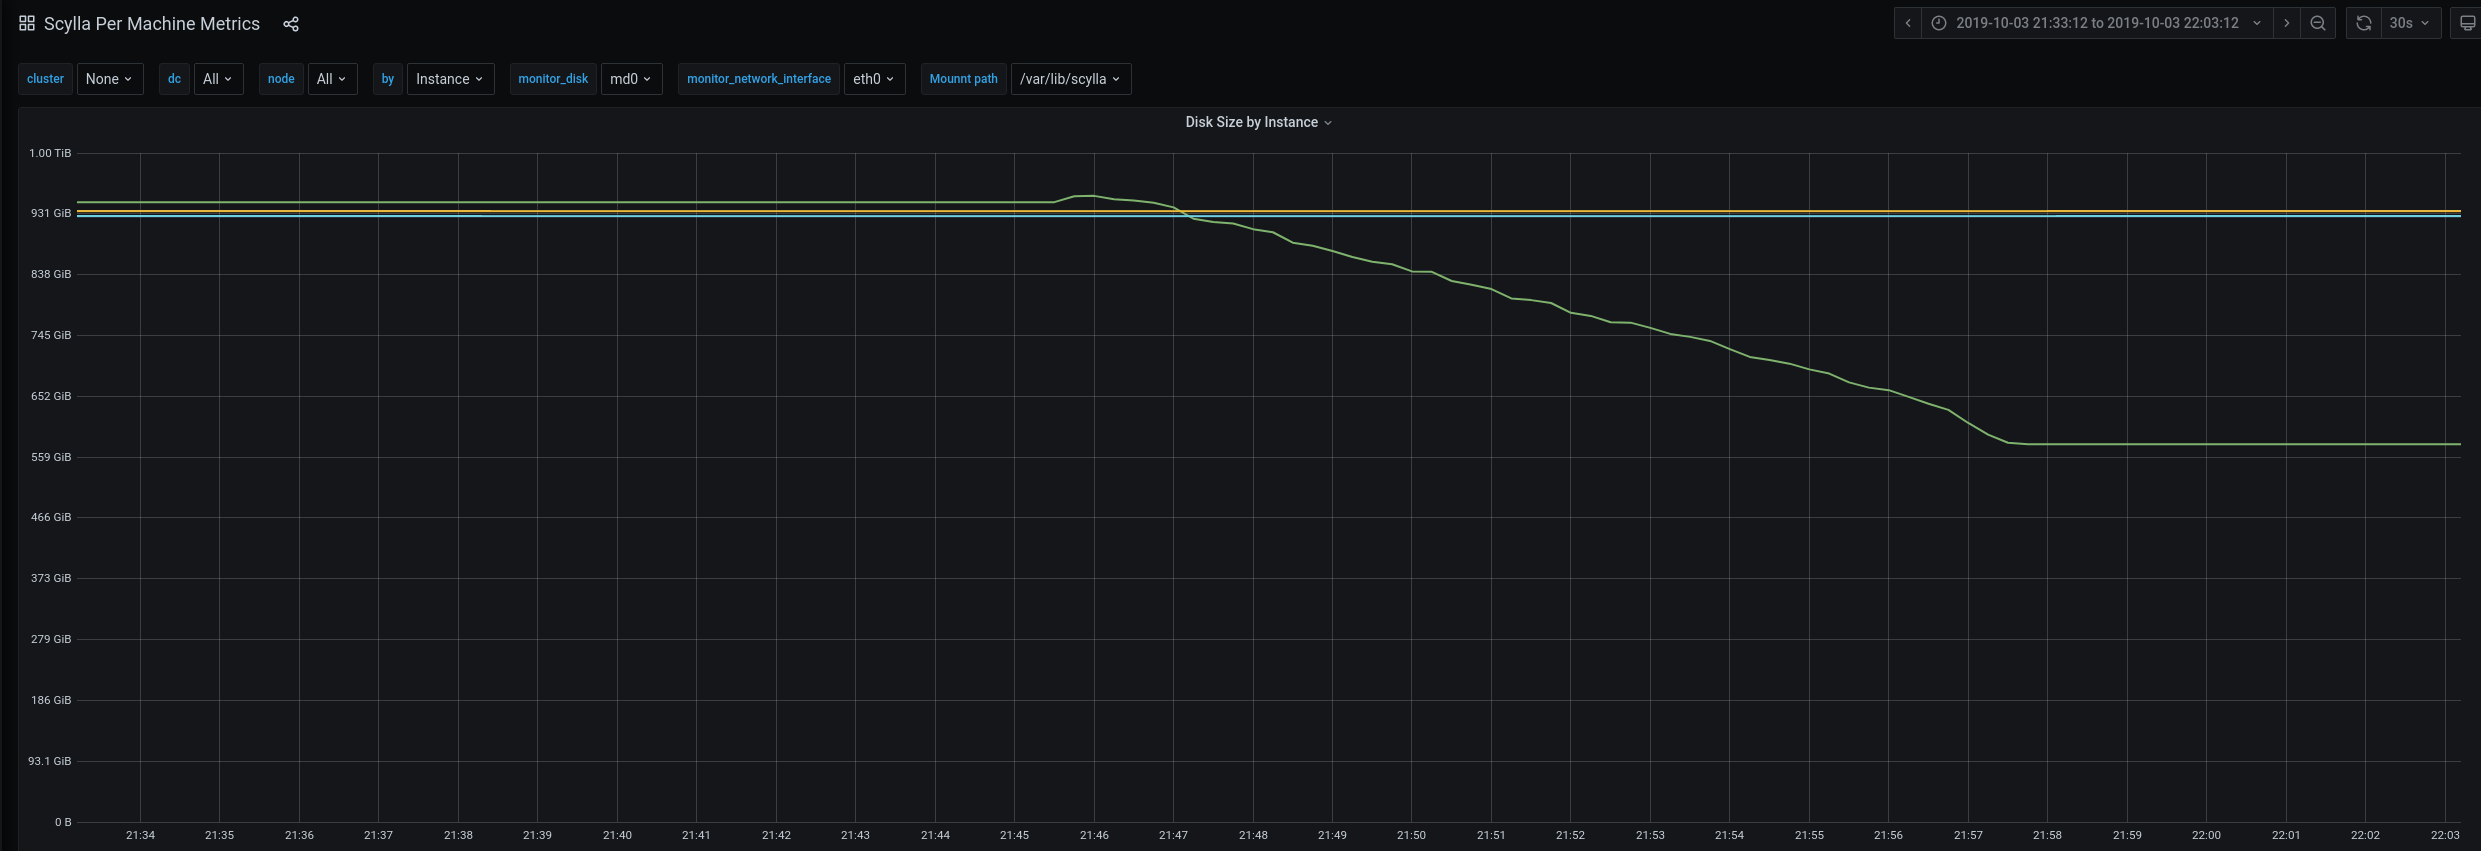This screenshot has width=2481, height=851.
Task: Open the time range picker
Action: click(x=2097, y=23)
